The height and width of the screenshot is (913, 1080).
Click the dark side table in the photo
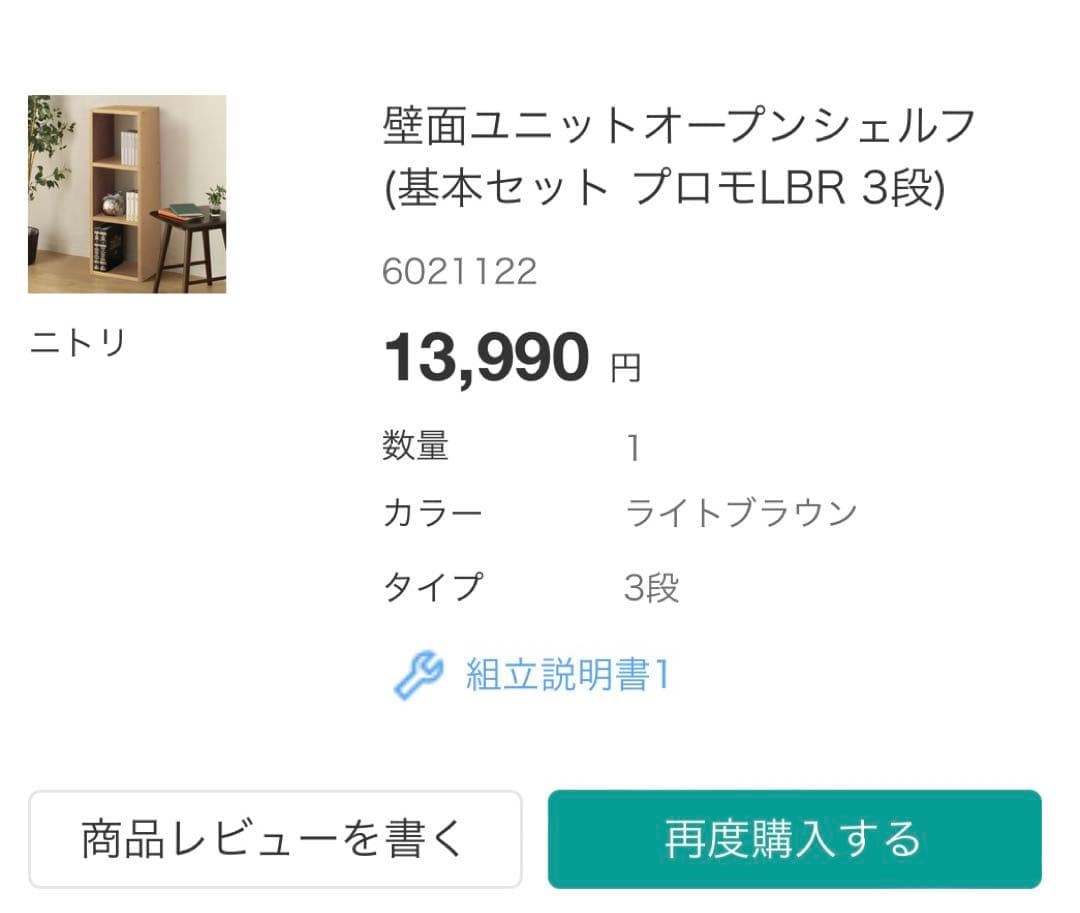click(190, 245)
